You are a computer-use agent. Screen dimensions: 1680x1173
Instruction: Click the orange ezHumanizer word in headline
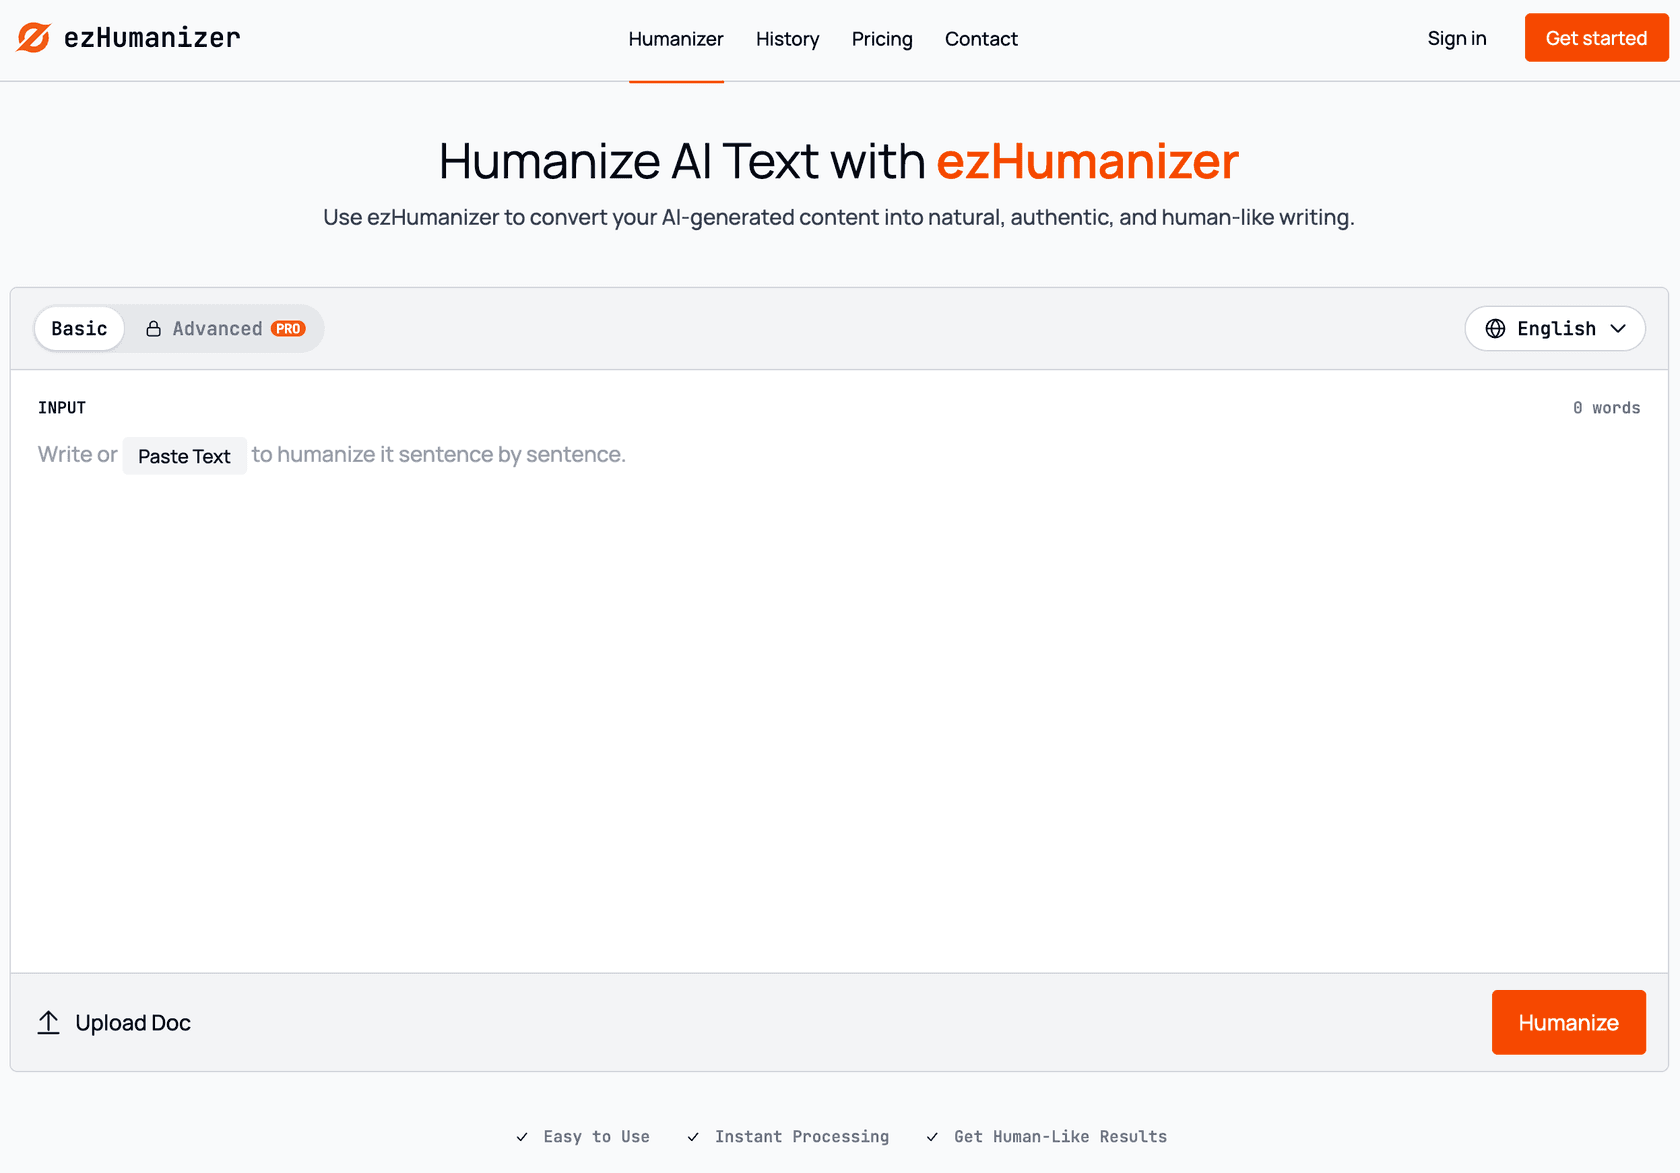click(x=1088, y=161)
